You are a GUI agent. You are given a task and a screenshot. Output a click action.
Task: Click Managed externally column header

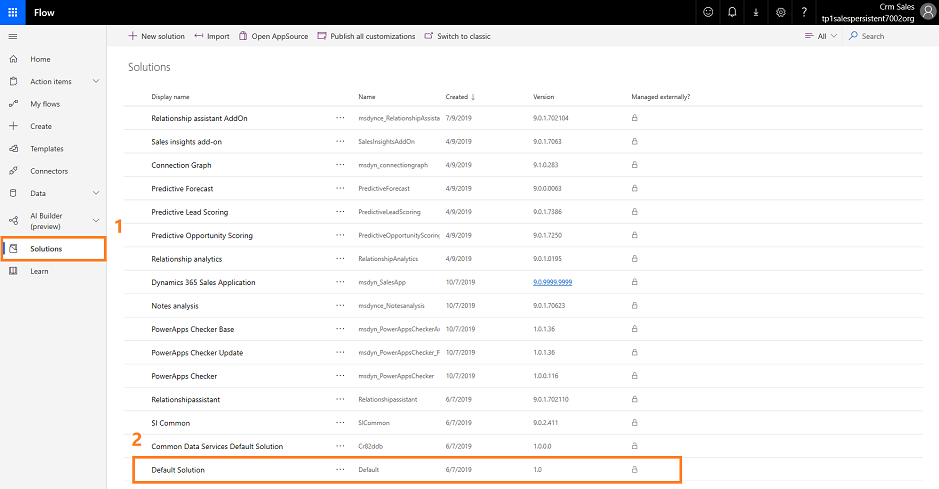pos(661,96)
